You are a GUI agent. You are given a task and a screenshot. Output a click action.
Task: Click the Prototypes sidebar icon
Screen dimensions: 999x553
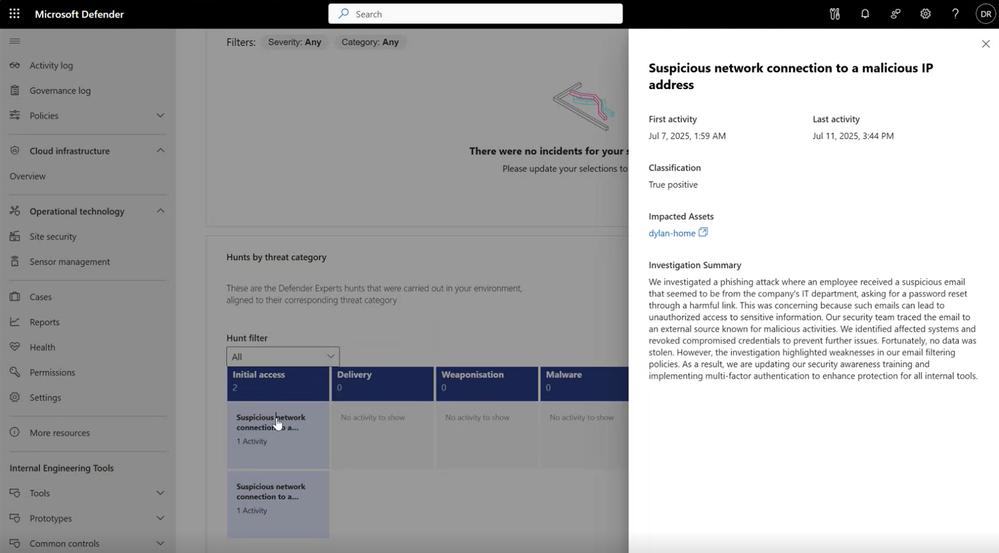point(15,518)
